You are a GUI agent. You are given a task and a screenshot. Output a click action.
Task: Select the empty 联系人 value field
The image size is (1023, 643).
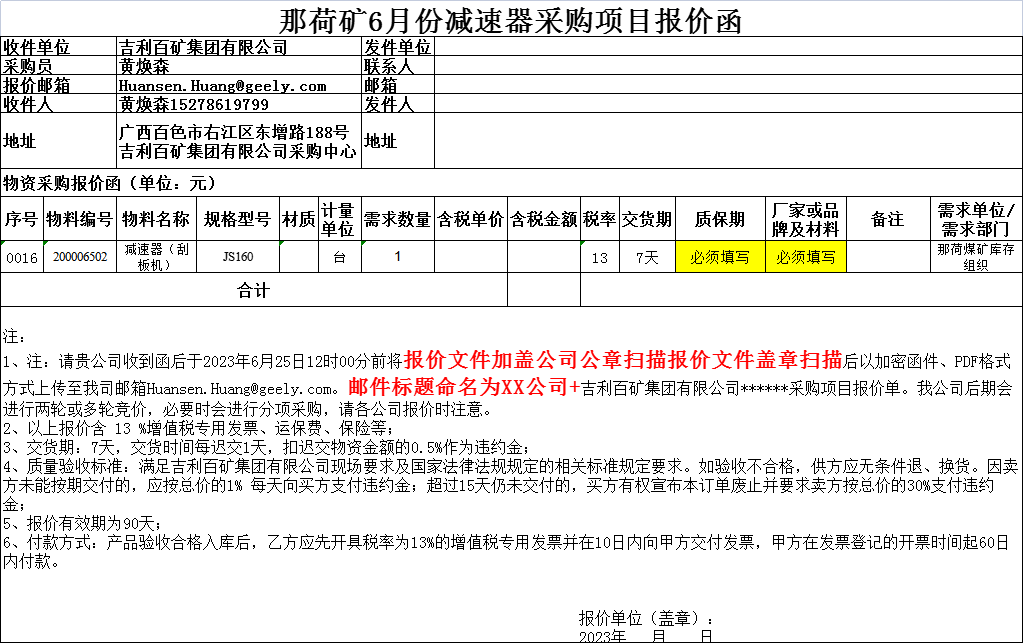pyautogui.click(x=728, y=66)
